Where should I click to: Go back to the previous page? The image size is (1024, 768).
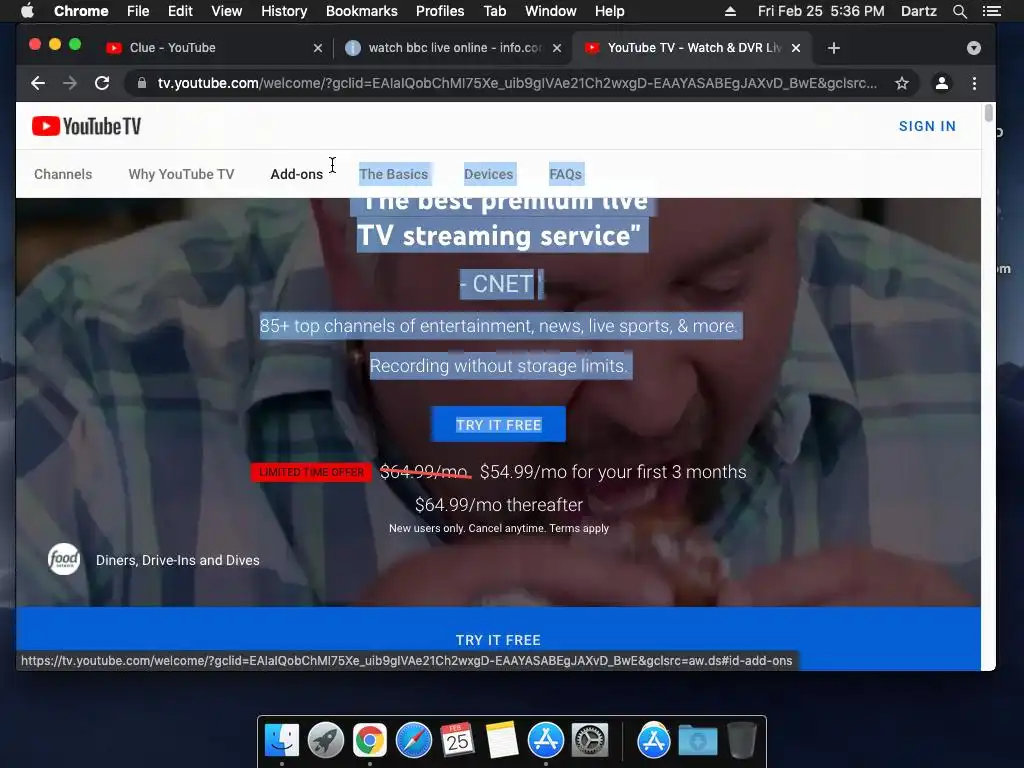click(38, 83)
